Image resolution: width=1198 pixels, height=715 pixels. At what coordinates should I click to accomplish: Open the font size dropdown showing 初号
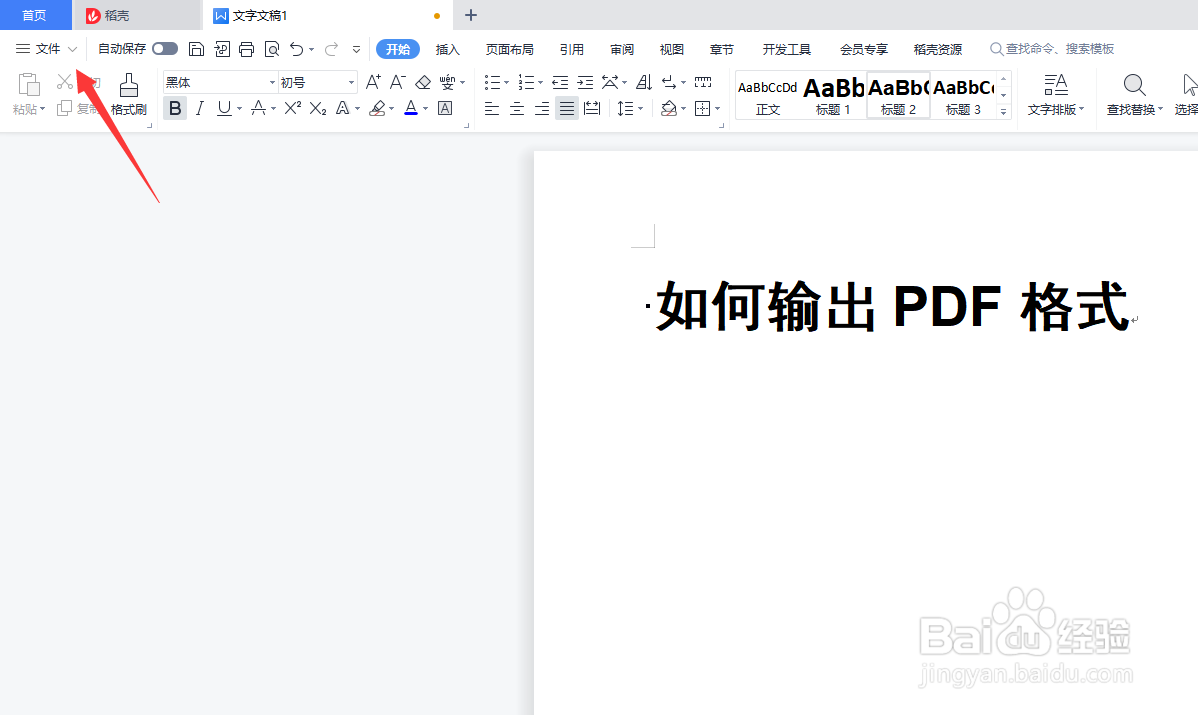[348, 82]
